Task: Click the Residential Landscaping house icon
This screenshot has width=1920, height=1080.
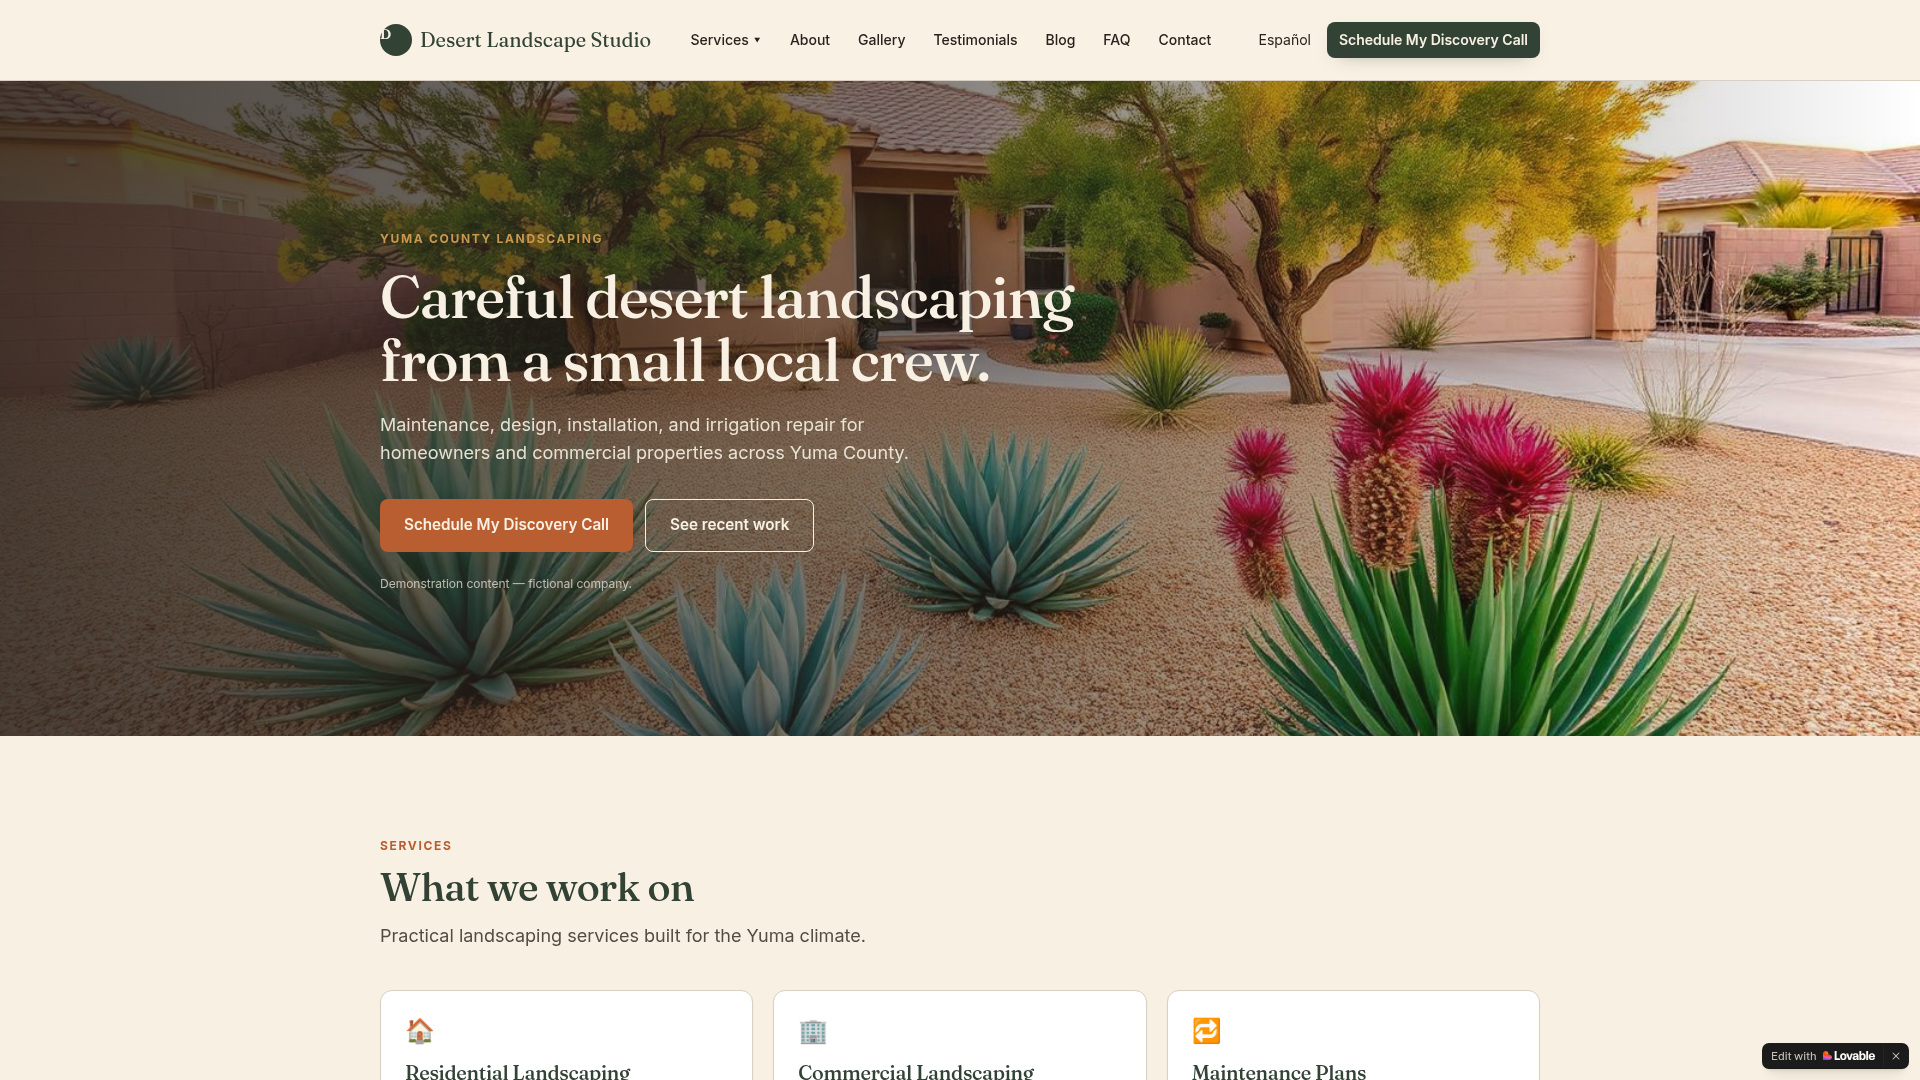Action: (x=420, y=1031)
